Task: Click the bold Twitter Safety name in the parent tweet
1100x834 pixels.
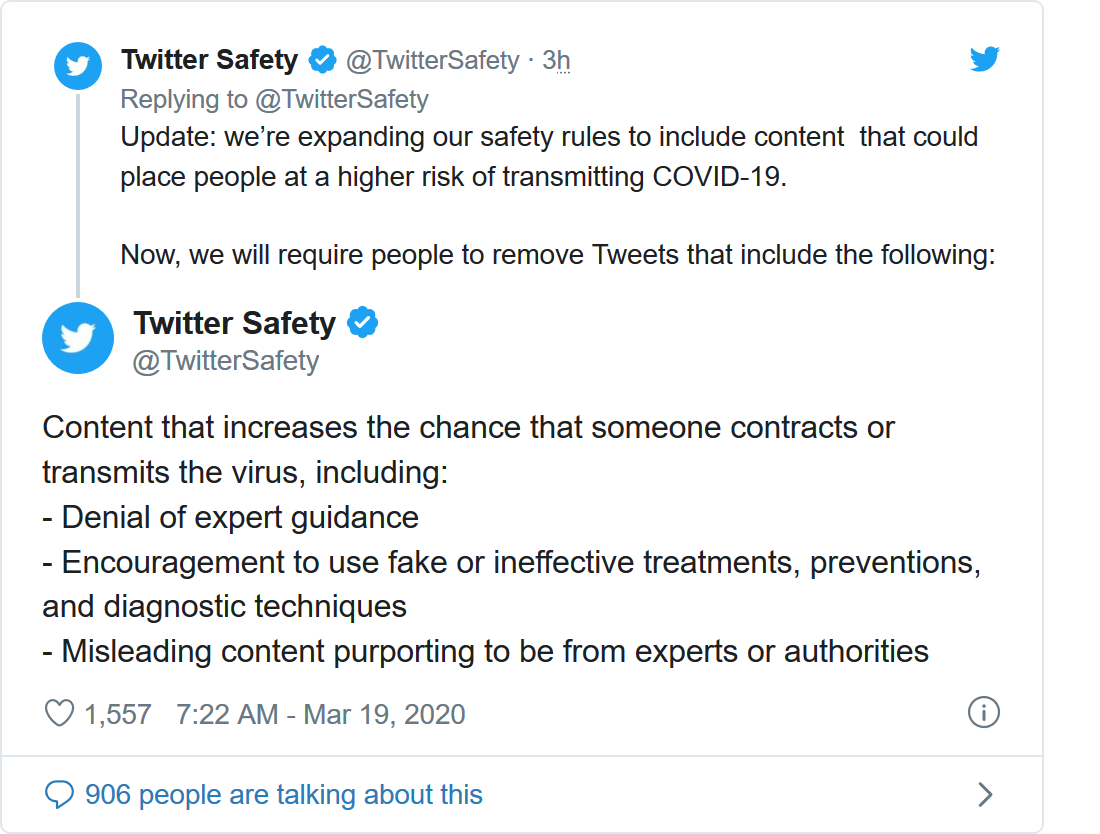Action: (209, 60)
